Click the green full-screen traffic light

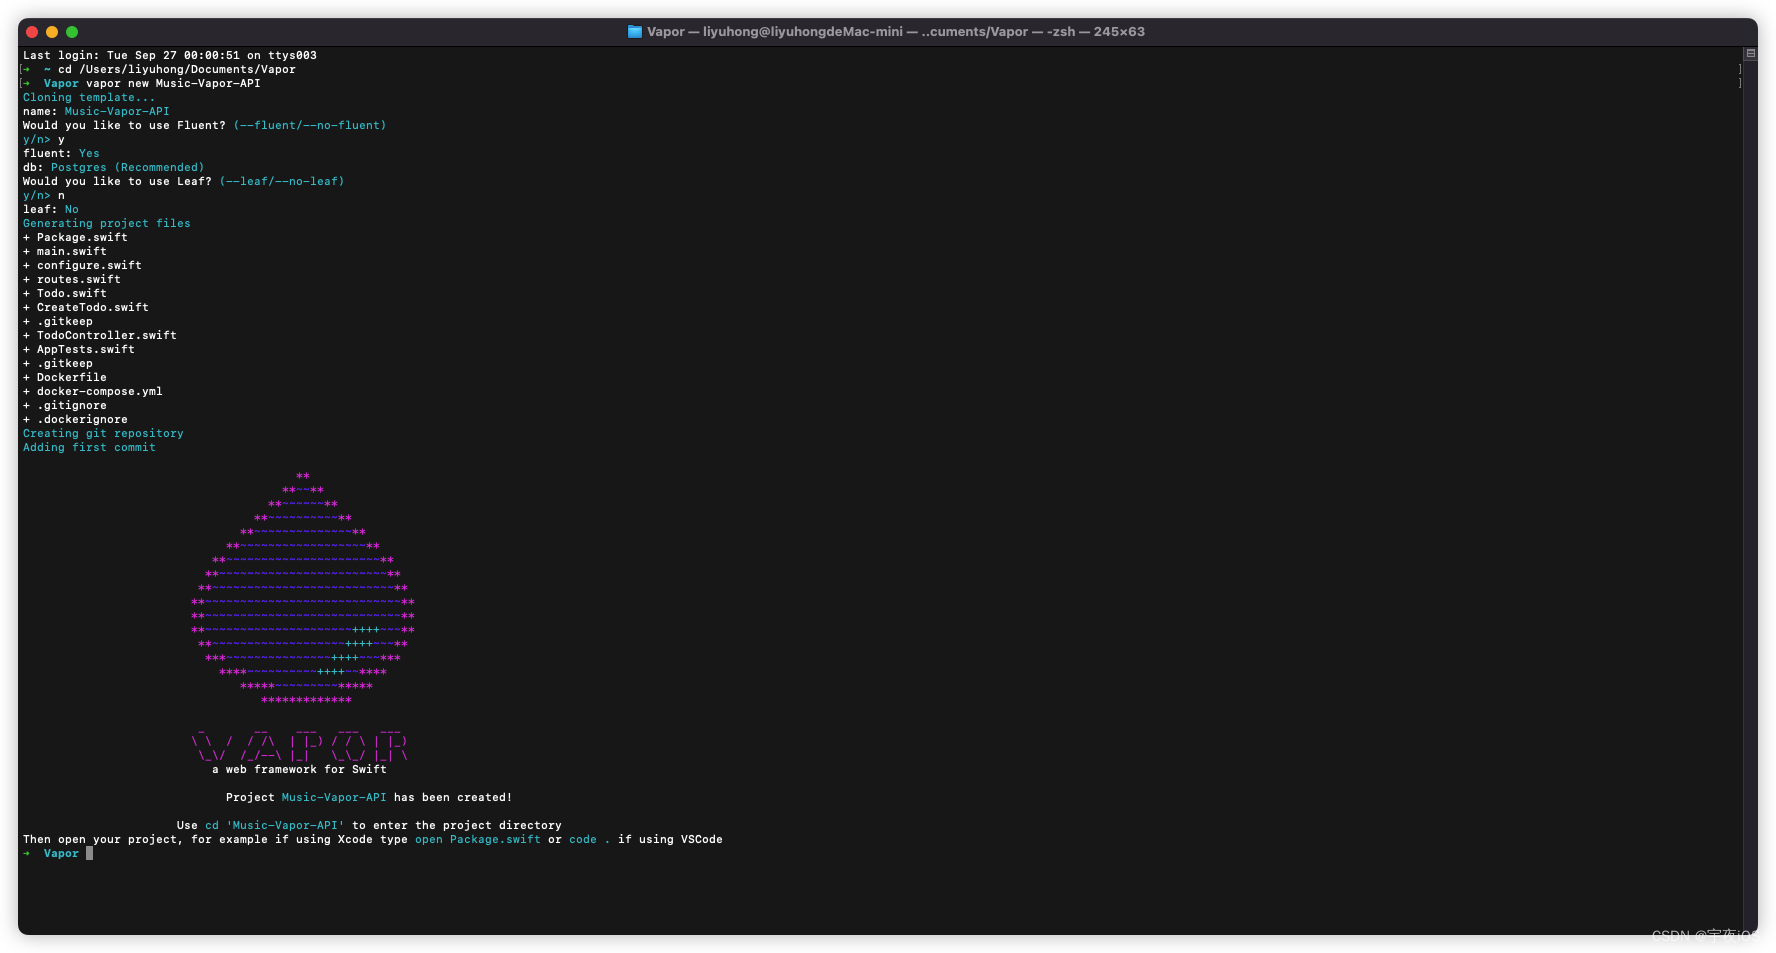pyautogui.click(x=70, y=31)
